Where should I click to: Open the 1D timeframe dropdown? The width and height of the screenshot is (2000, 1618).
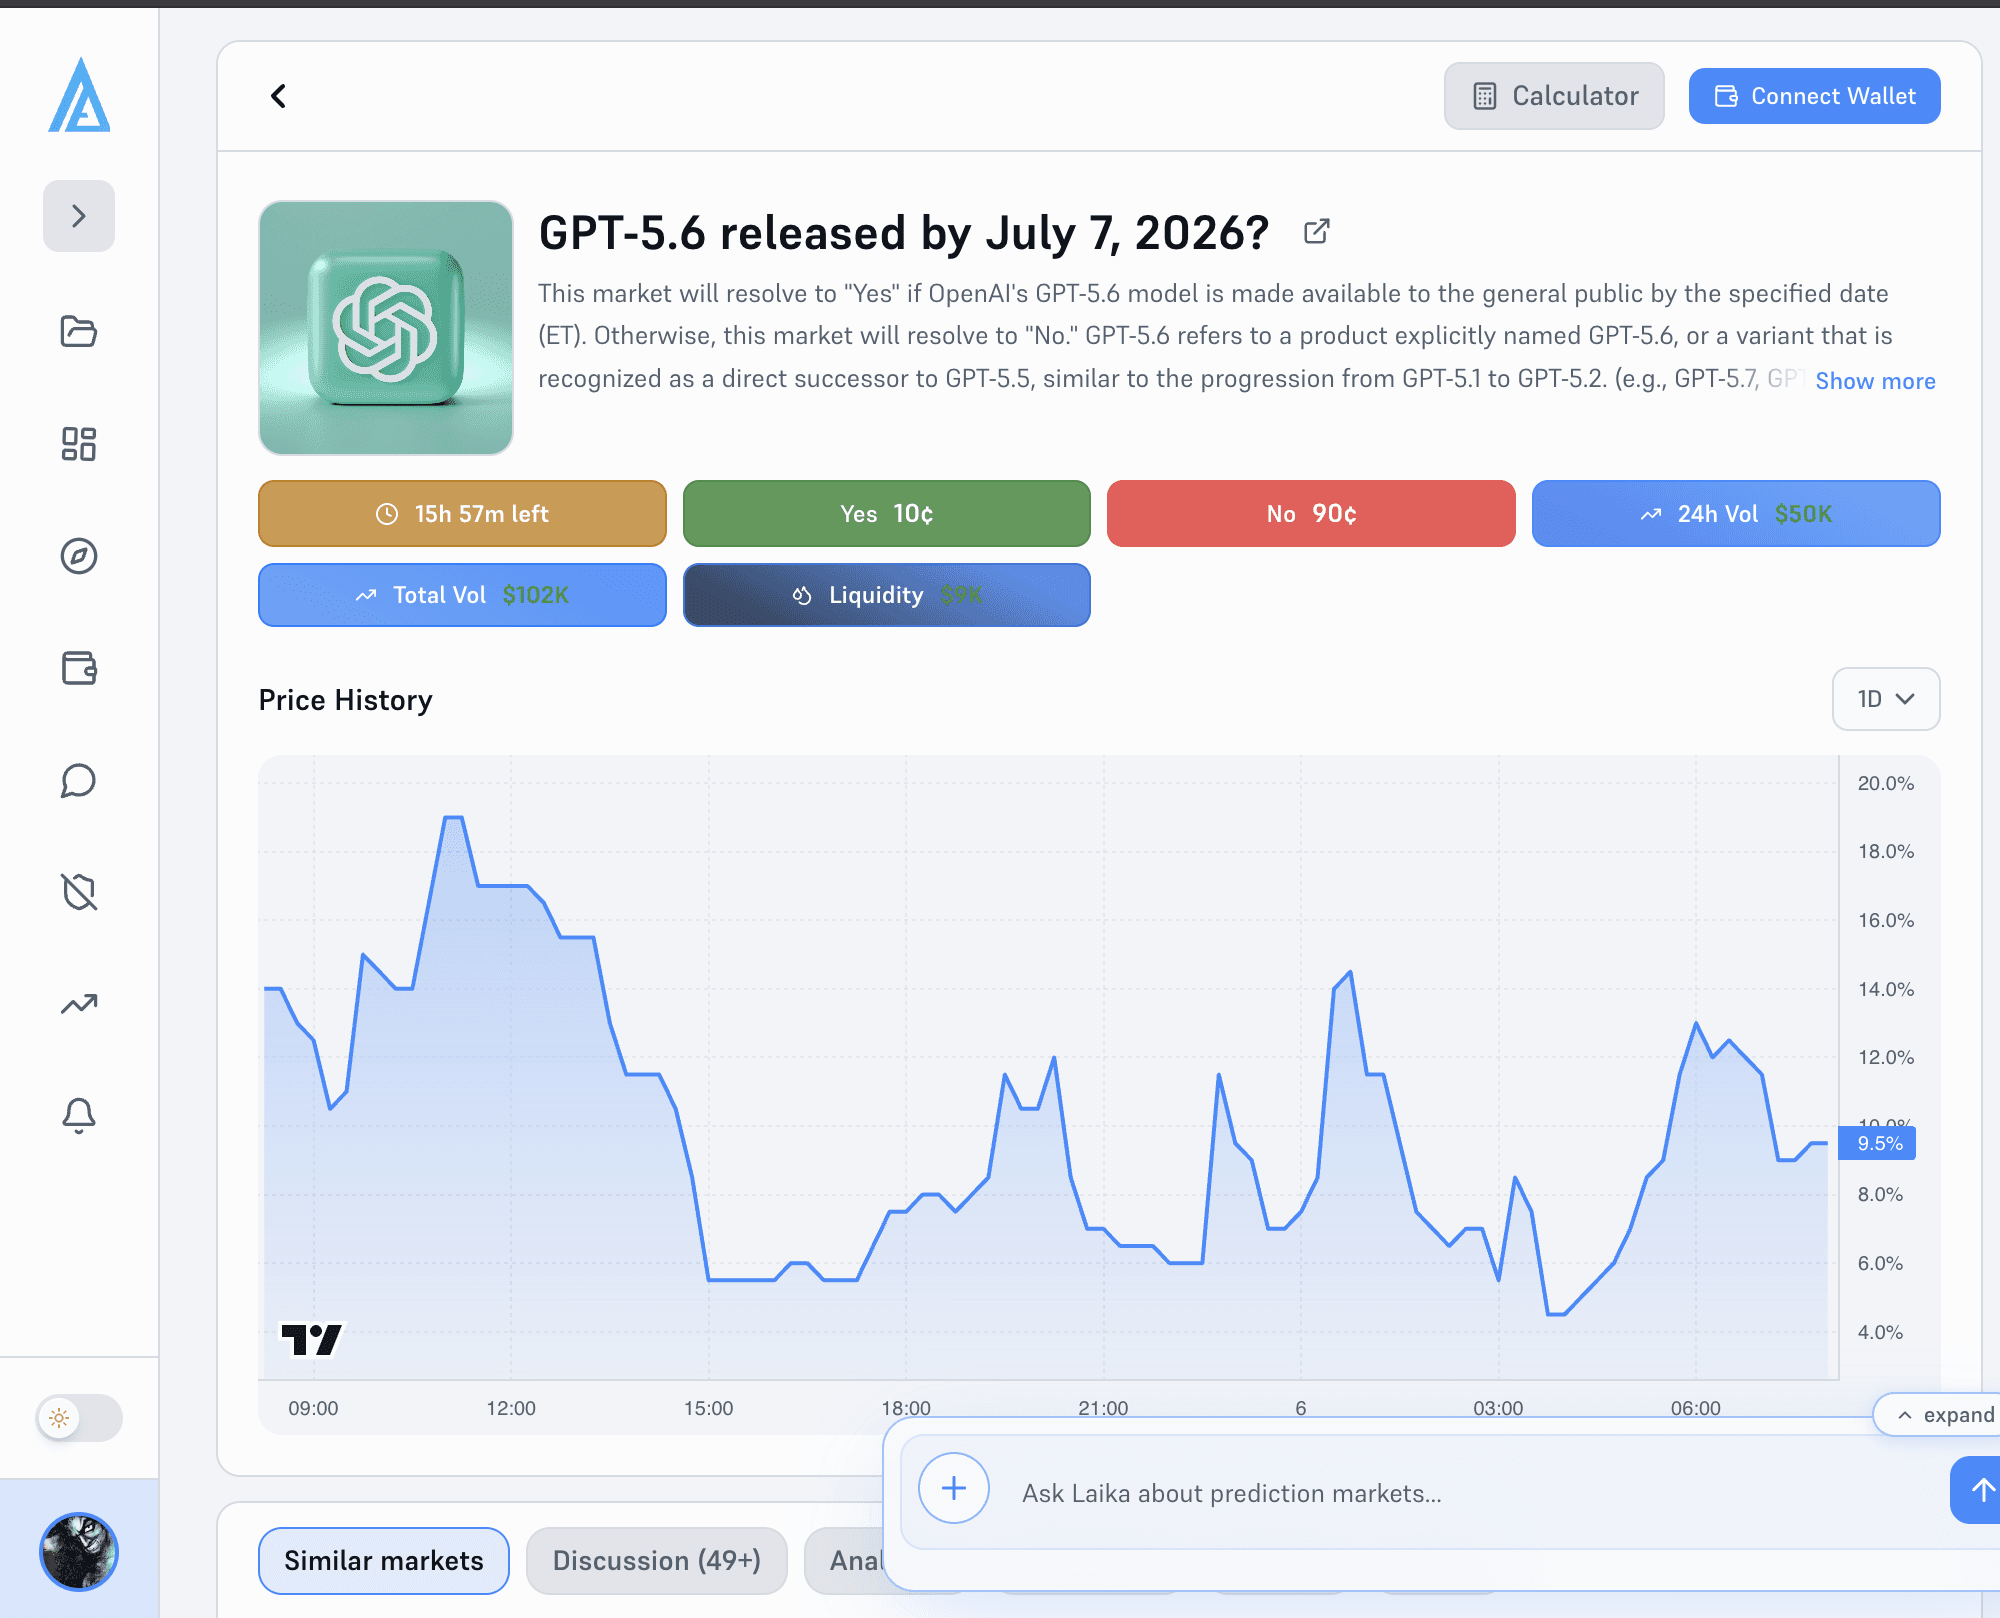(1885, 699)
